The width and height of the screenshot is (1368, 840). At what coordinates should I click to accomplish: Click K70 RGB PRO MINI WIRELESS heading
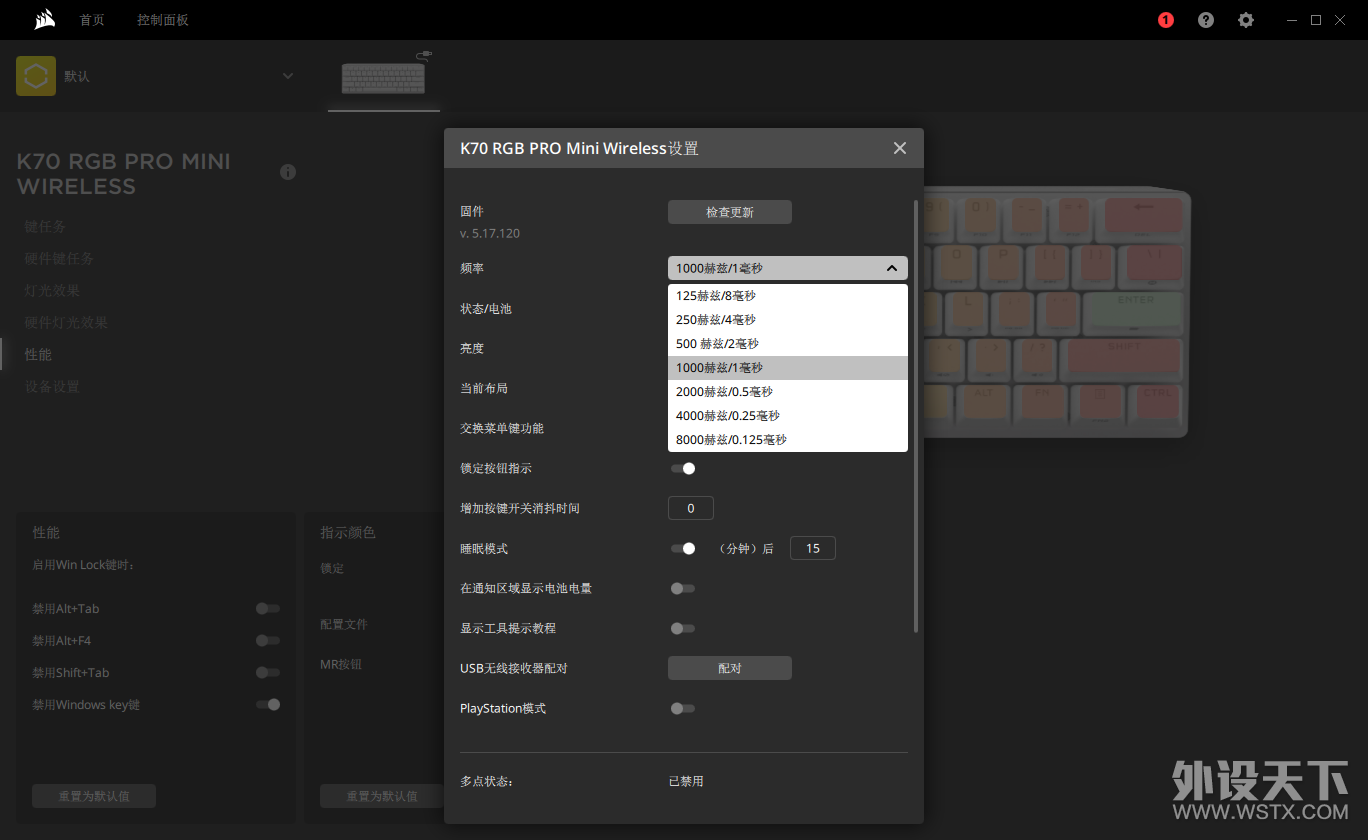coord(124,174)
